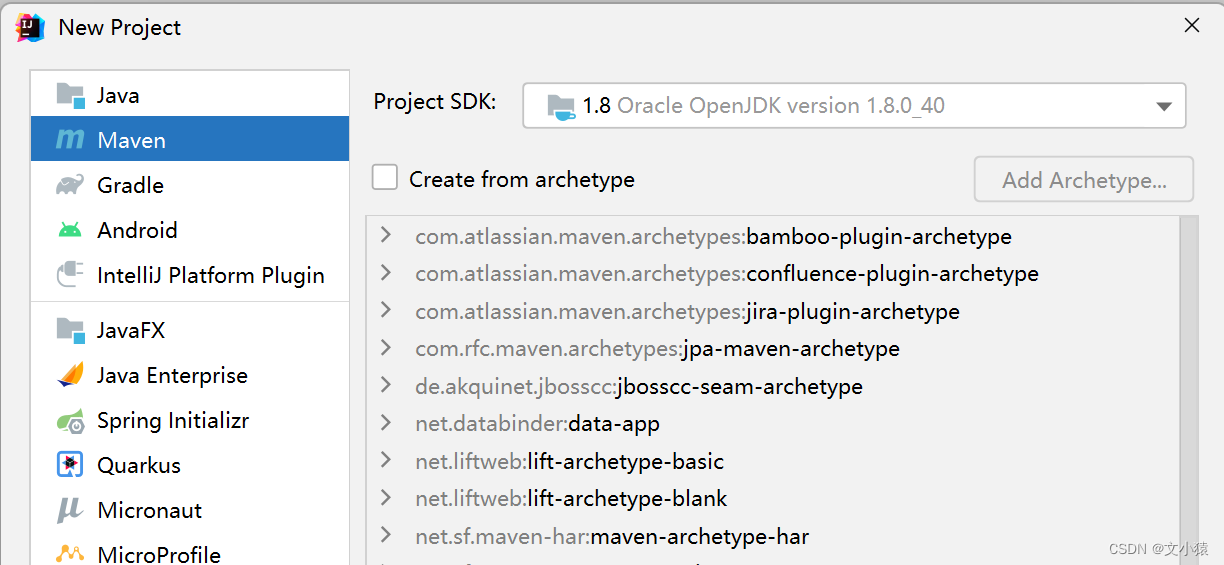Click the MicroProfile icon
The height and width of the screenshot is (565, 1224).
coord(70,553)
